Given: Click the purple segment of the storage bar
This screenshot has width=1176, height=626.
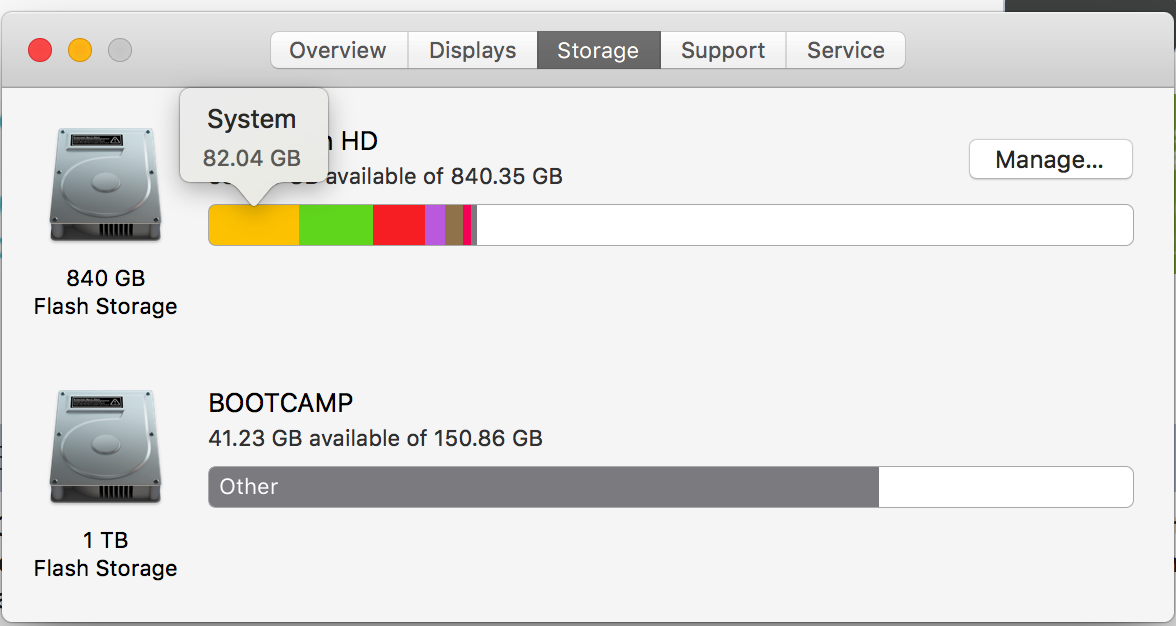Looking at the screenshot, I should 435,225.
